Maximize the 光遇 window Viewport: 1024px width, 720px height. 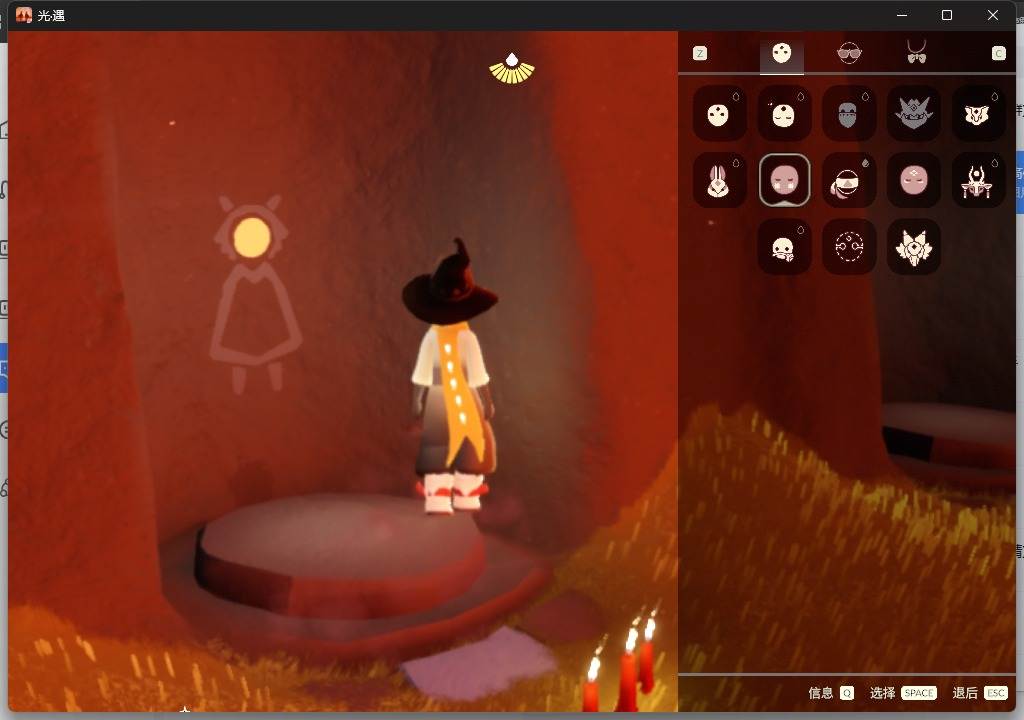point(947,15)
